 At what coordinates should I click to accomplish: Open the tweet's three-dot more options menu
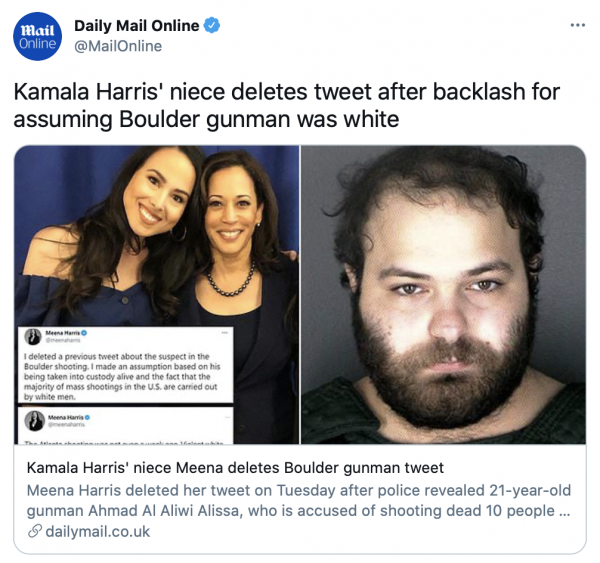[577, 25]
